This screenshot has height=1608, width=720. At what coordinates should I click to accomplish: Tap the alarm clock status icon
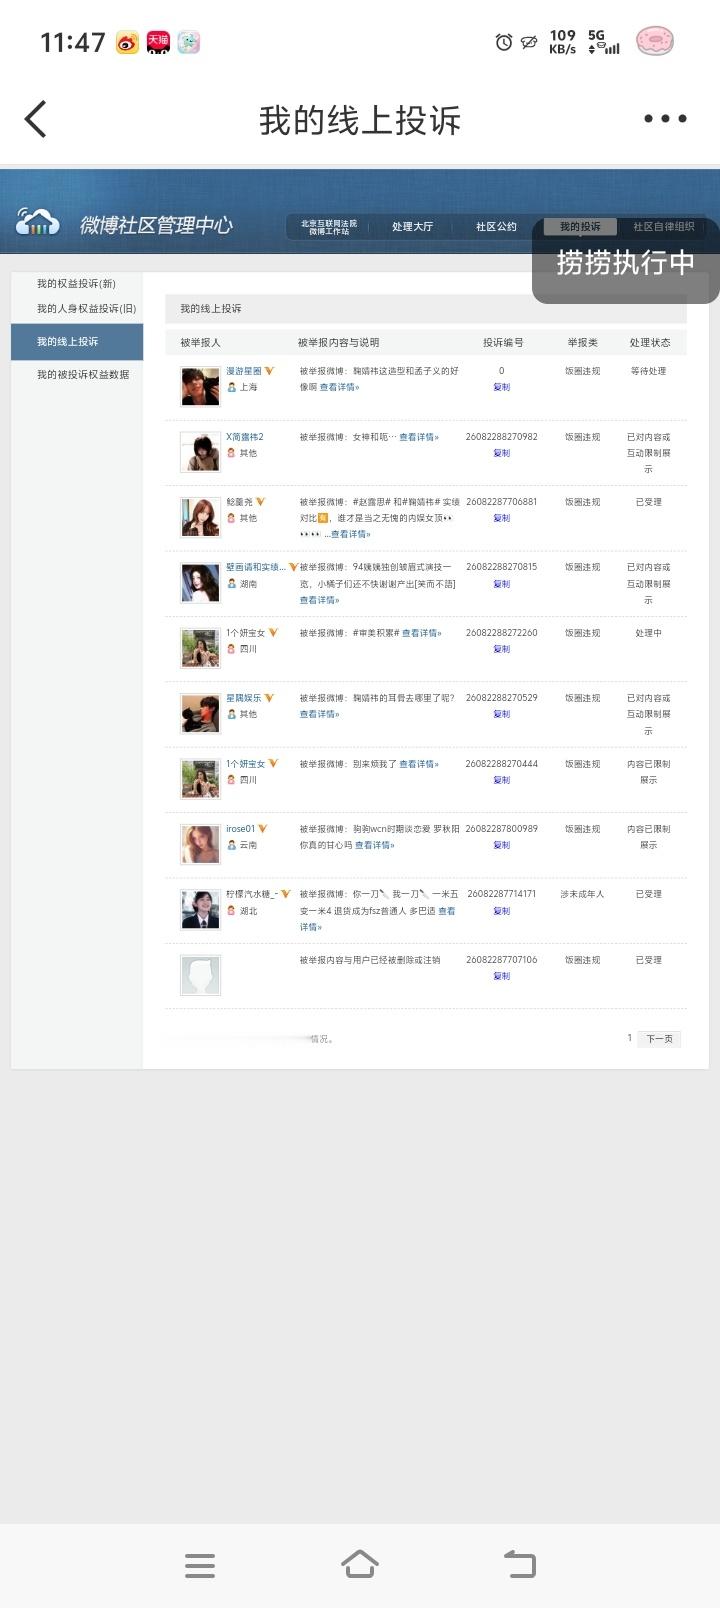pyautogui.click(x=504, y=42)
